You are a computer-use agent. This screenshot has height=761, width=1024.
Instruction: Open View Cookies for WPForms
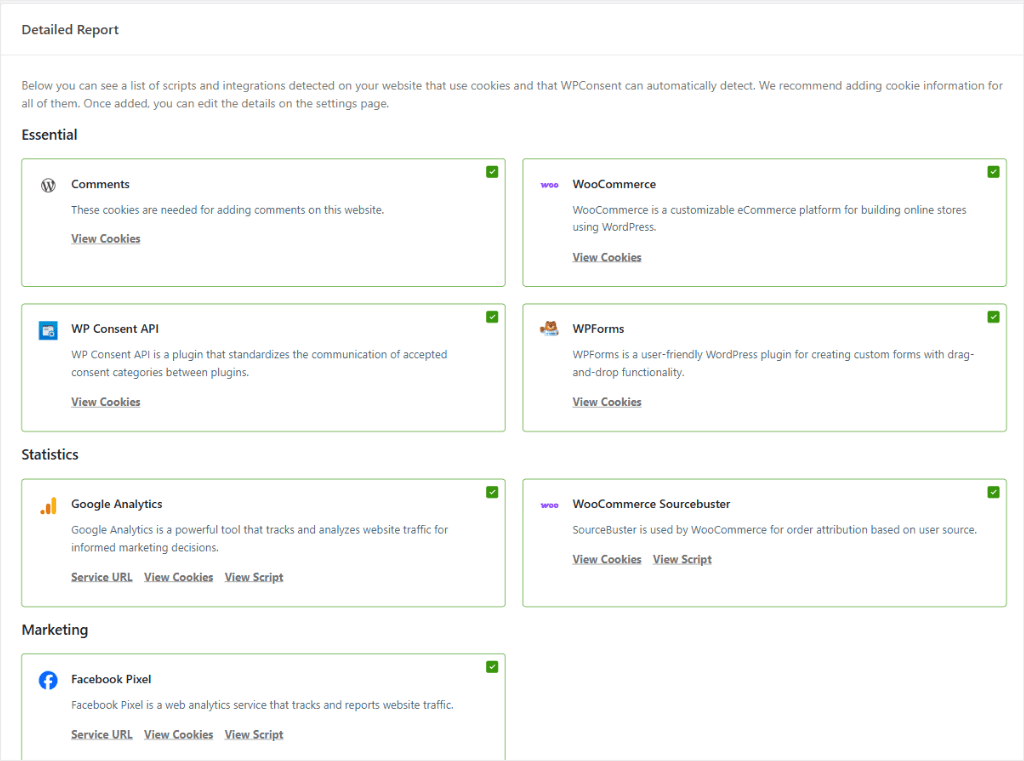pyautogui.click(x=607, y=402)
